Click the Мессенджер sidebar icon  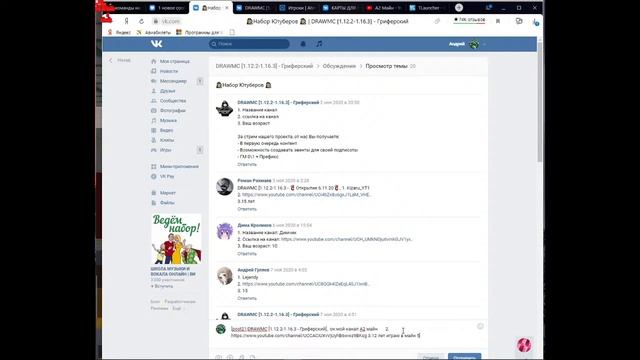tap(153, 81)
